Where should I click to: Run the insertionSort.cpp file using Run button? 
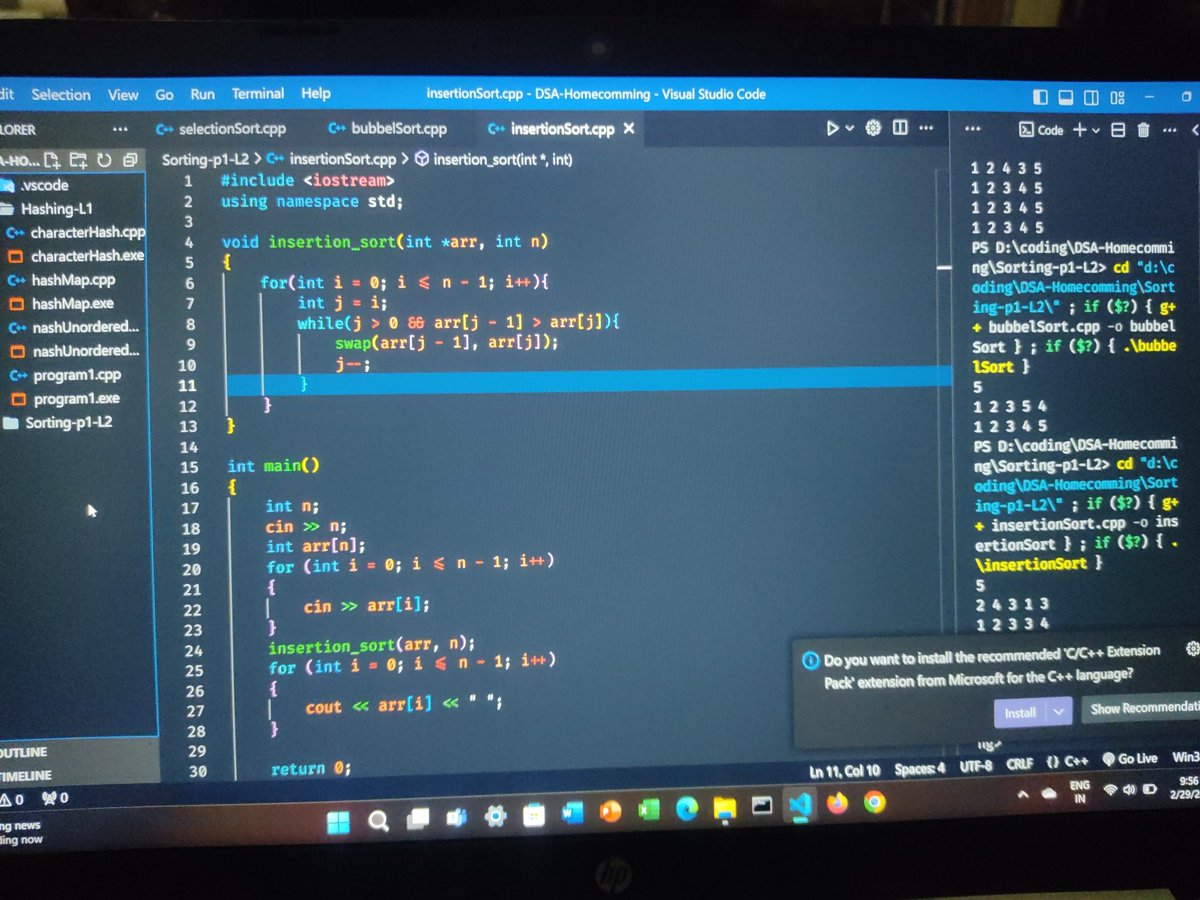tap(833, 128)
